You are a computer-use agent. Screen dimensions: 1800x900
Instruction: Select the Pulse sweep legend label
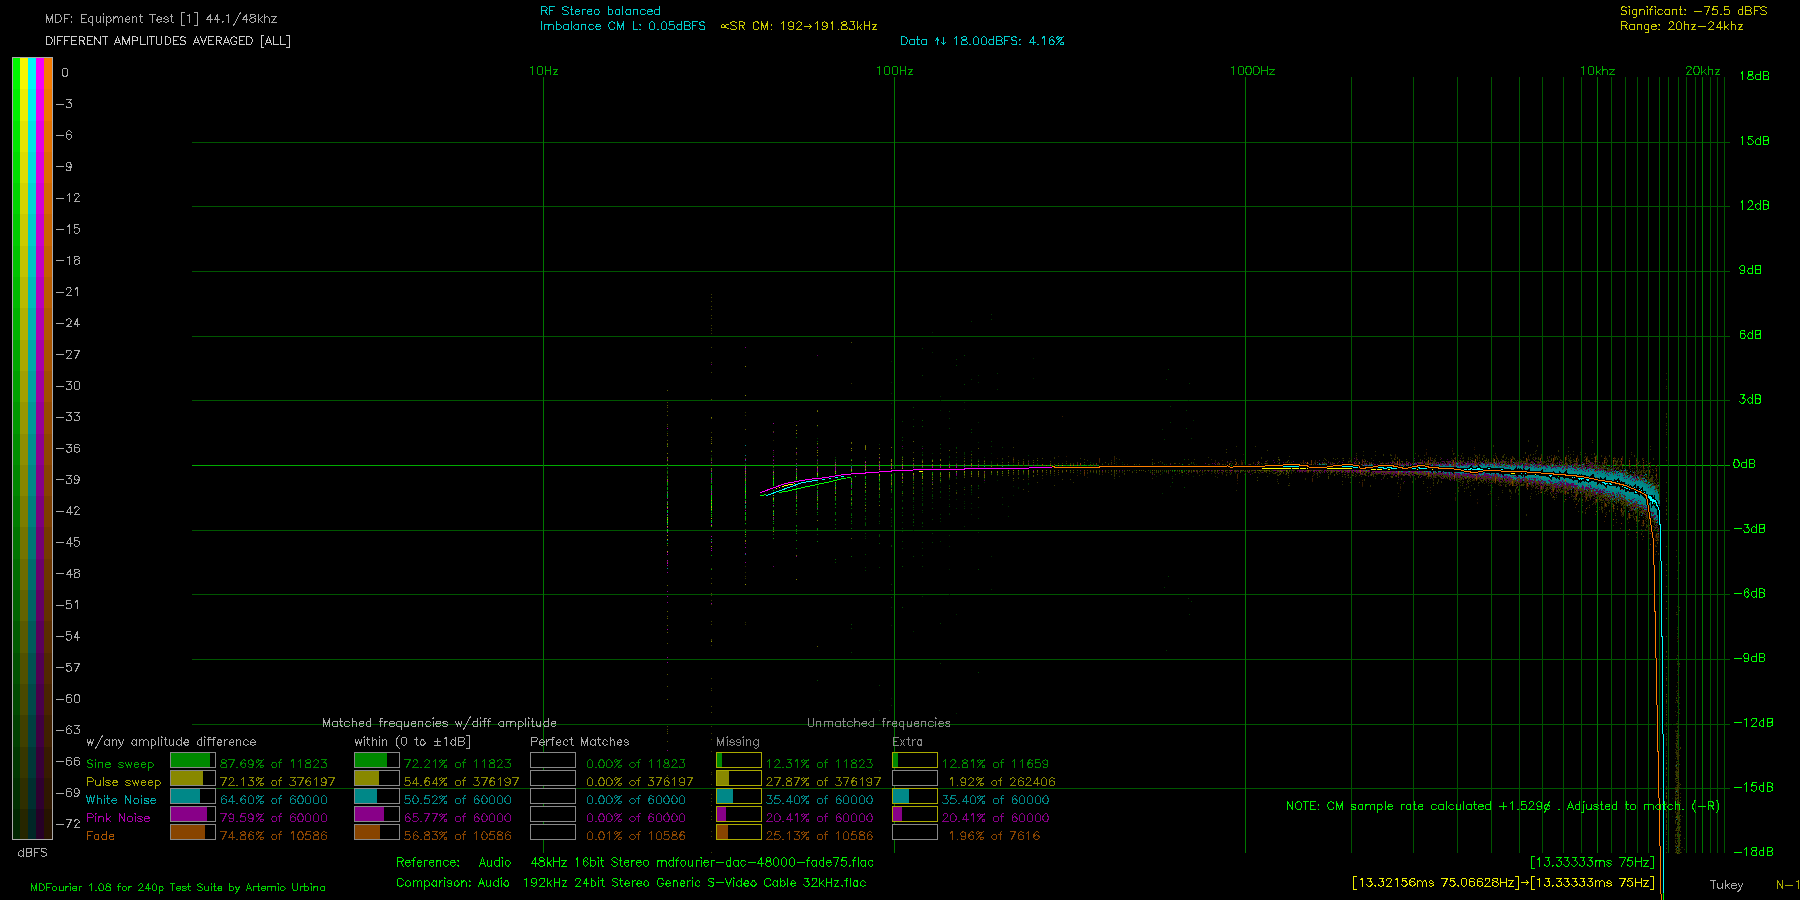tap(123, 782)
